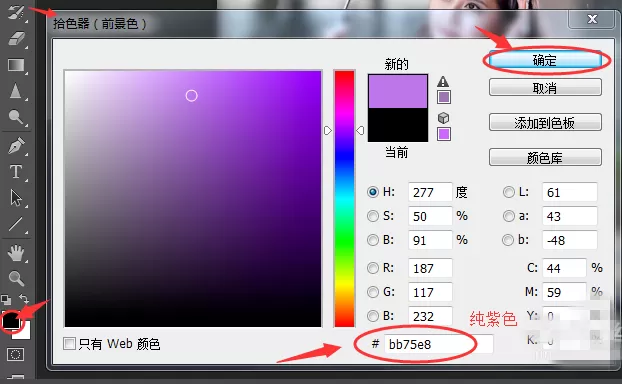This screenshot has width=622, height=384.
Task: Select the R red radio button
Action: point(373,269)
